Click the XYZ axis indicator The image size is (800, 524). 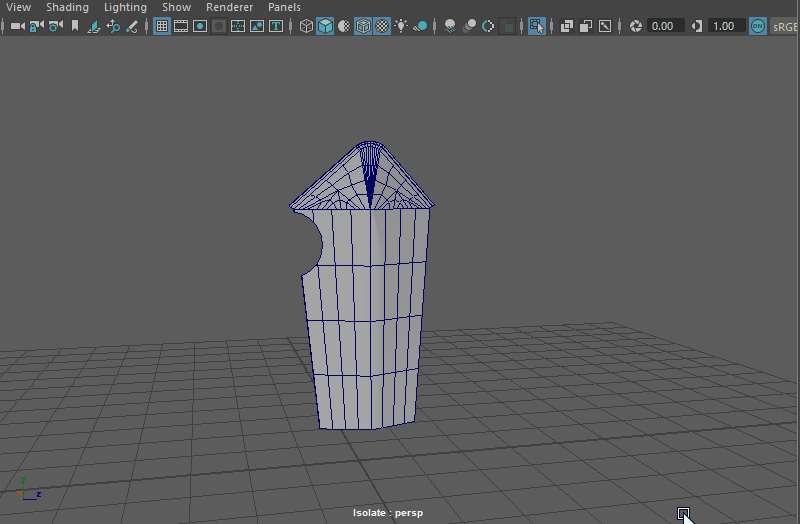pos(29,488)
